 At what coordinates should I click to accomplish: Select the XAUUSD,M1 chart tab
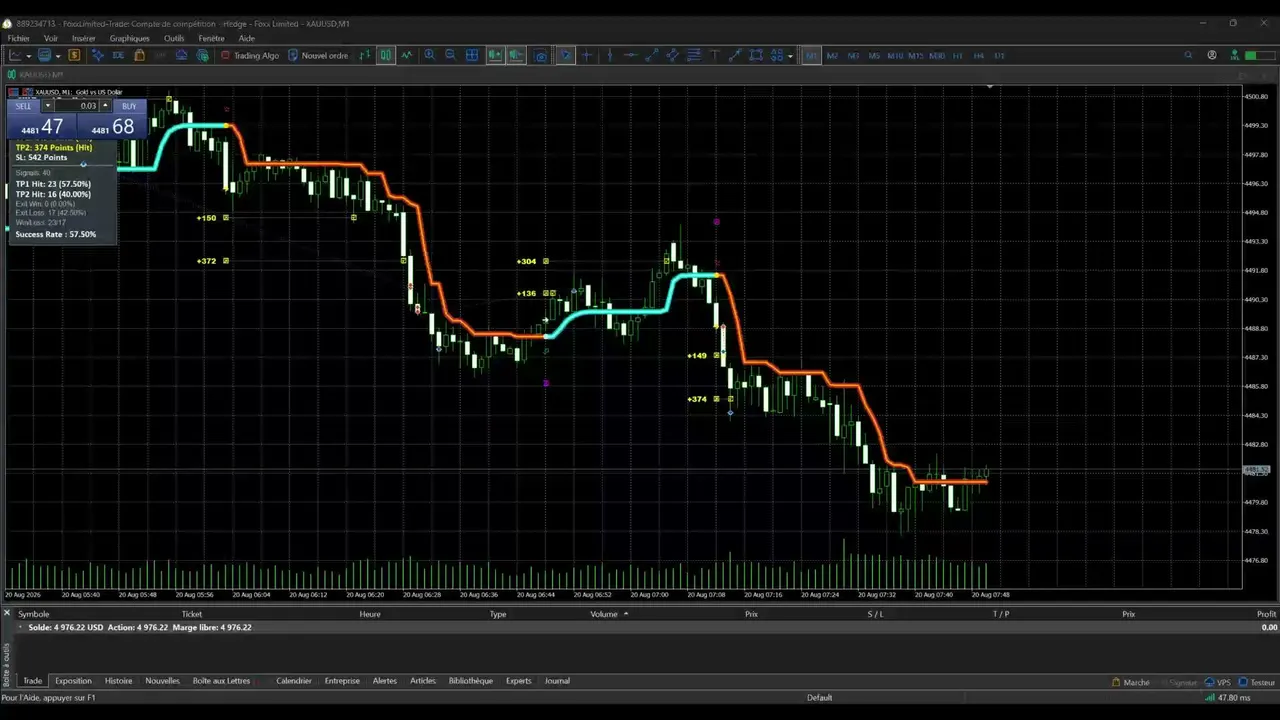34,74
